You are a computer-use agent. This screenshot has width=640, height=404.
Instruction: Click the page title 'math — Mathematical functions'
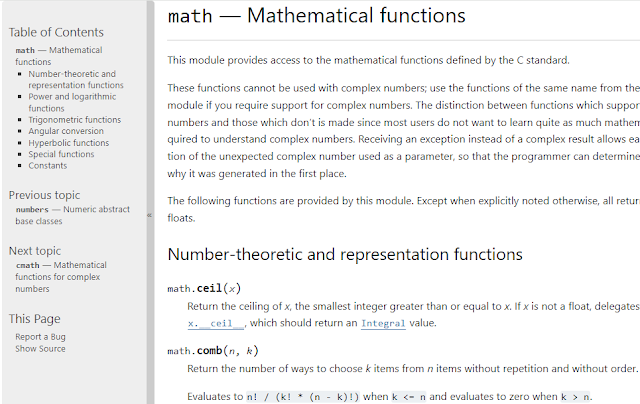pos(316,16)
